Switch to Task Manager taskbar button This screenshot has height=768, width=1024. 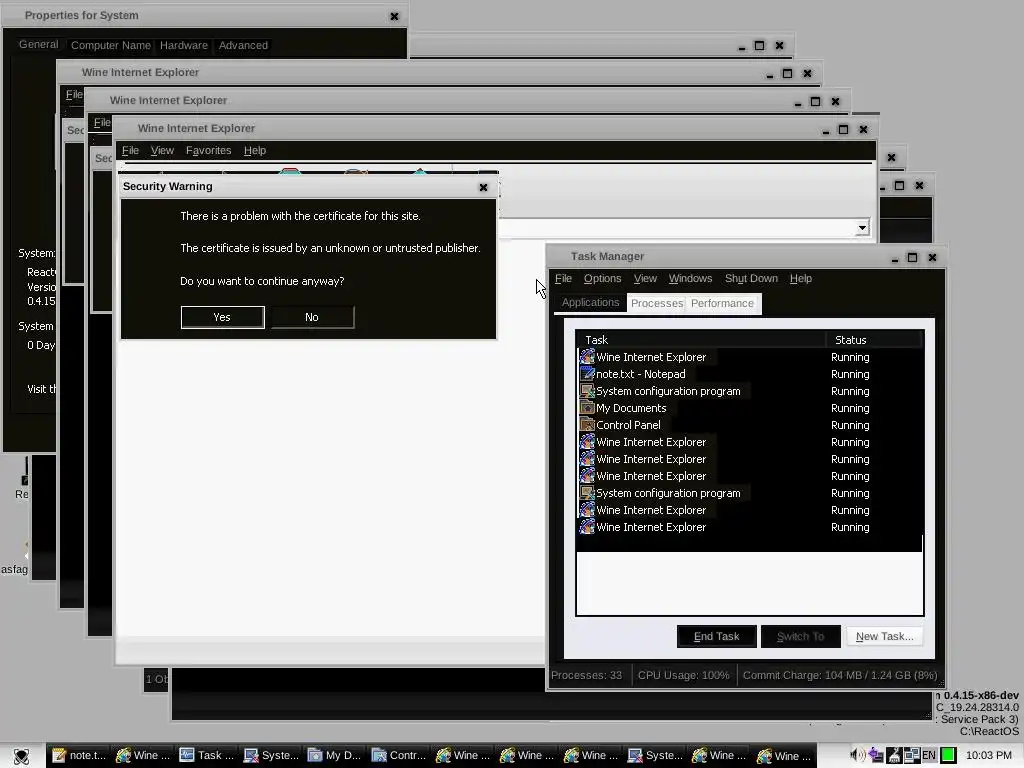pyautogui.click(x=207, y=756)
